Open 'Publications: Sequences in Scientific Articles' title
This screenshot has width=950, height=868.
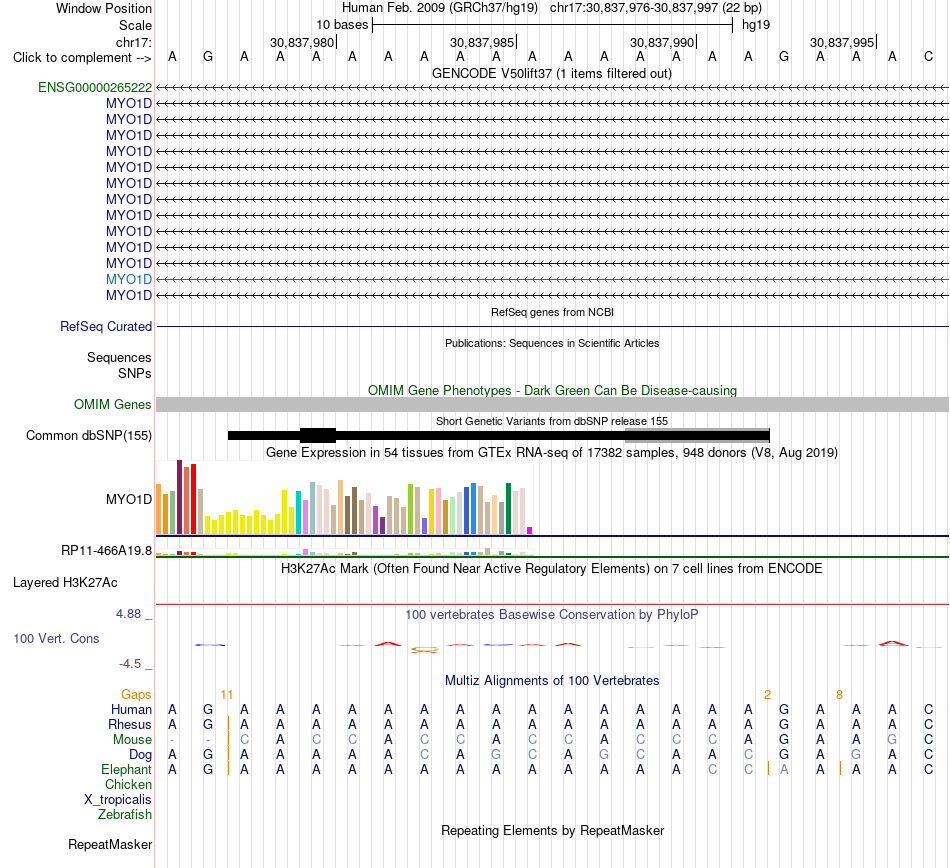tap(552, 343)
